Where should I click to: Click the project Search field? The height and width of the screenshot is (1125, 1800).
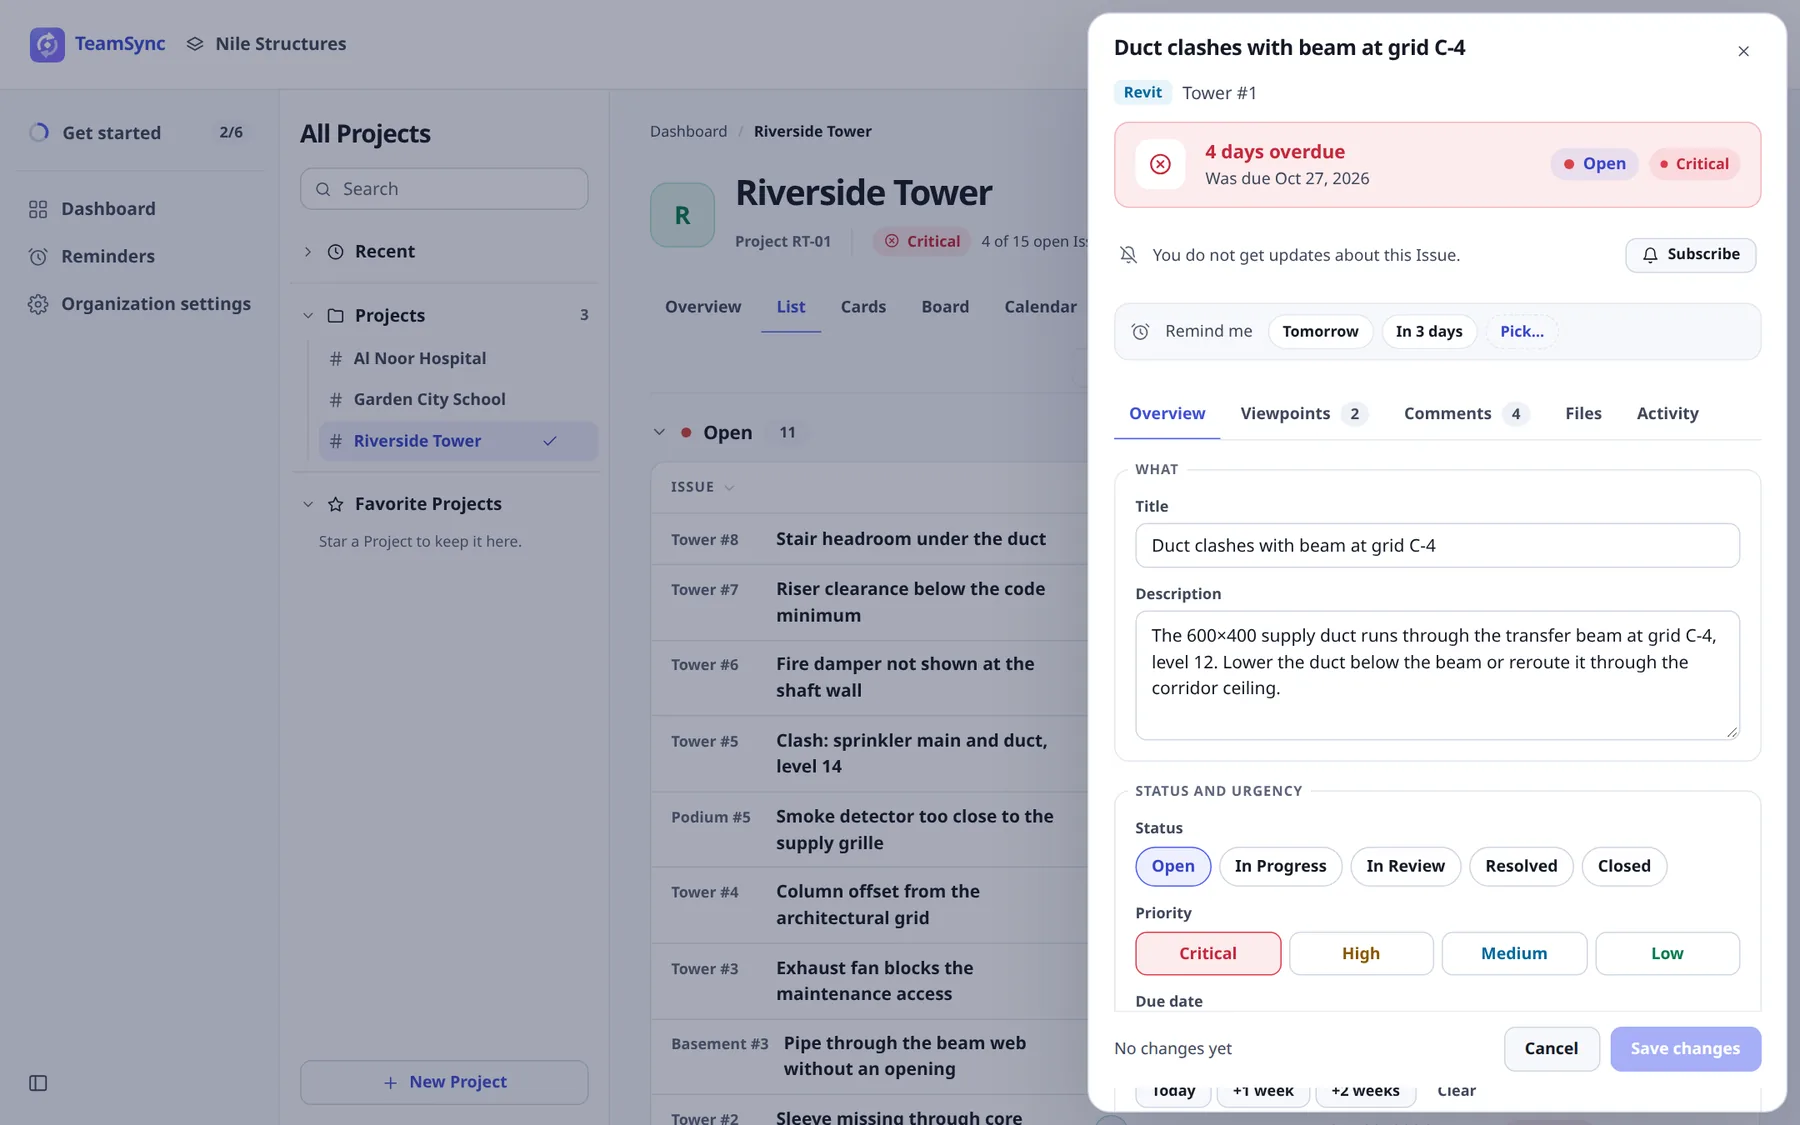444,189
